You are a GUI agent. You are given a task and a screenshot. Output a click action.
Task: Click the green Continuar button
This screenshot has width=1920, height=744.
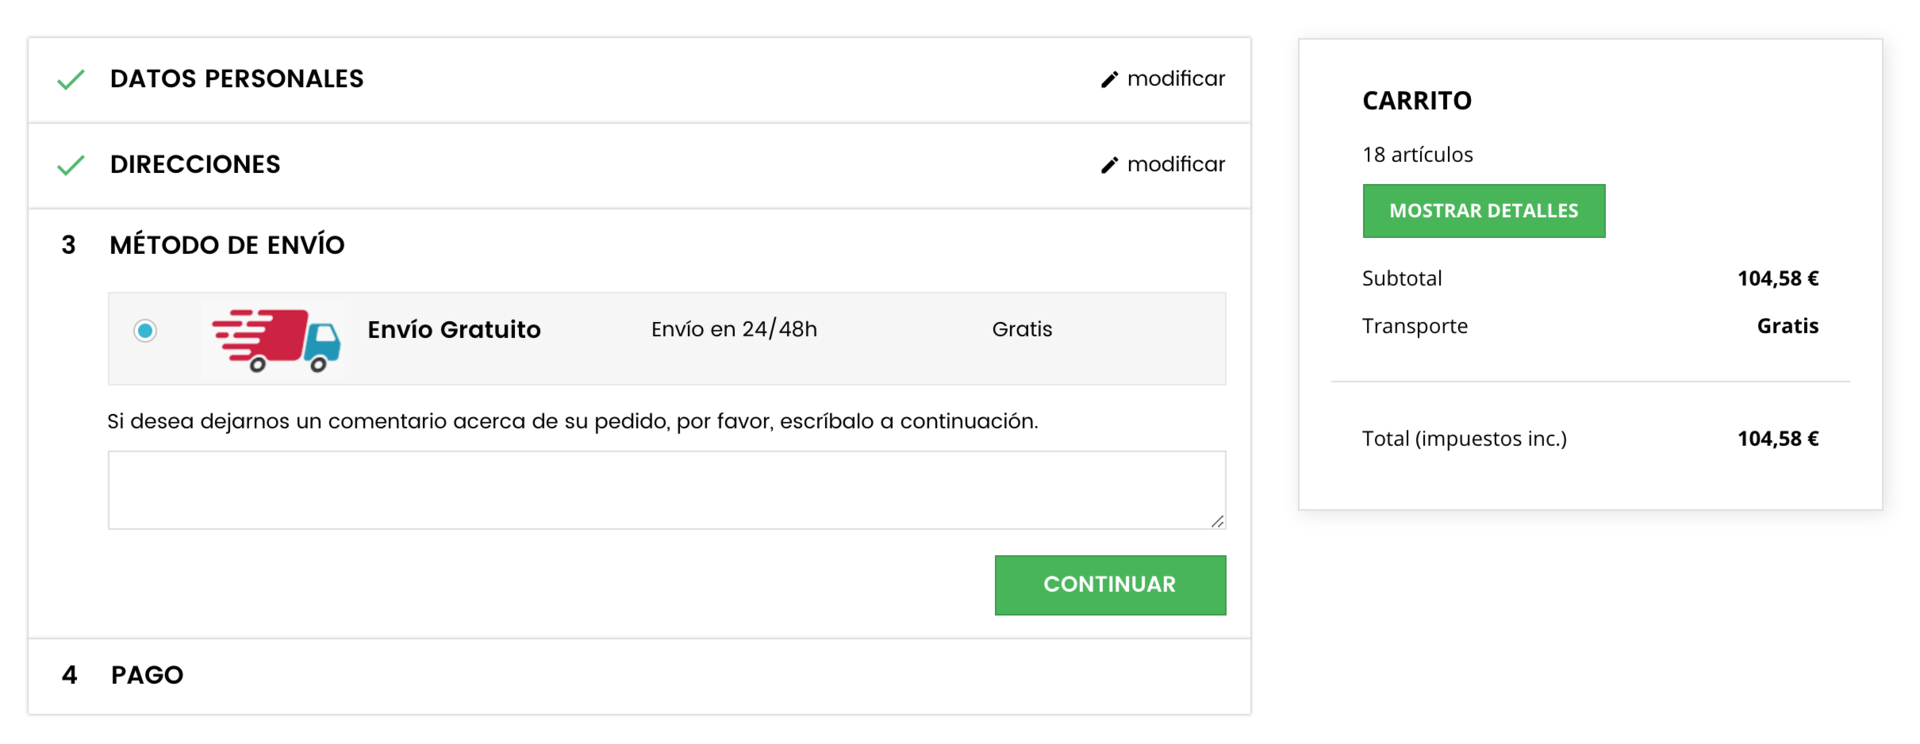click(x=1110, y=585)
